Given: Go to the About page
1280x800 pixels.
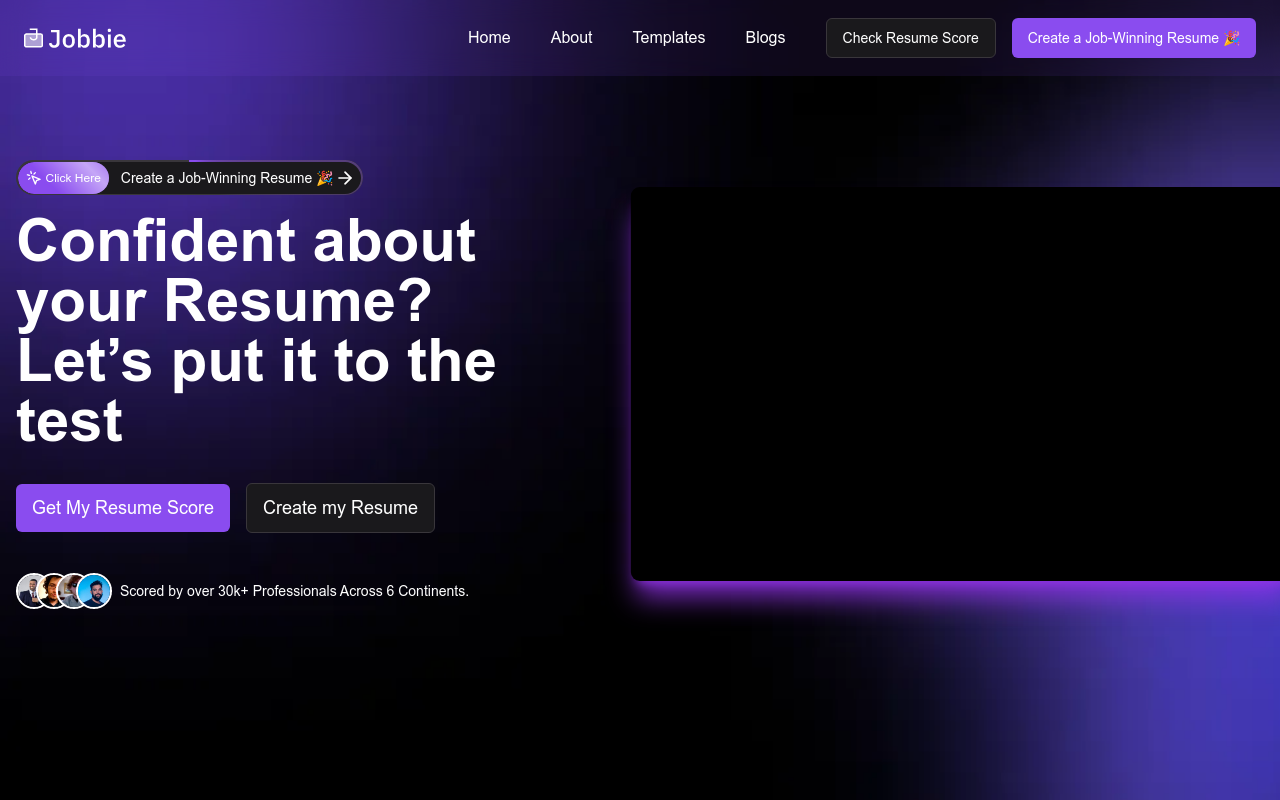Looking at the screenshot, I should (571, 38).
